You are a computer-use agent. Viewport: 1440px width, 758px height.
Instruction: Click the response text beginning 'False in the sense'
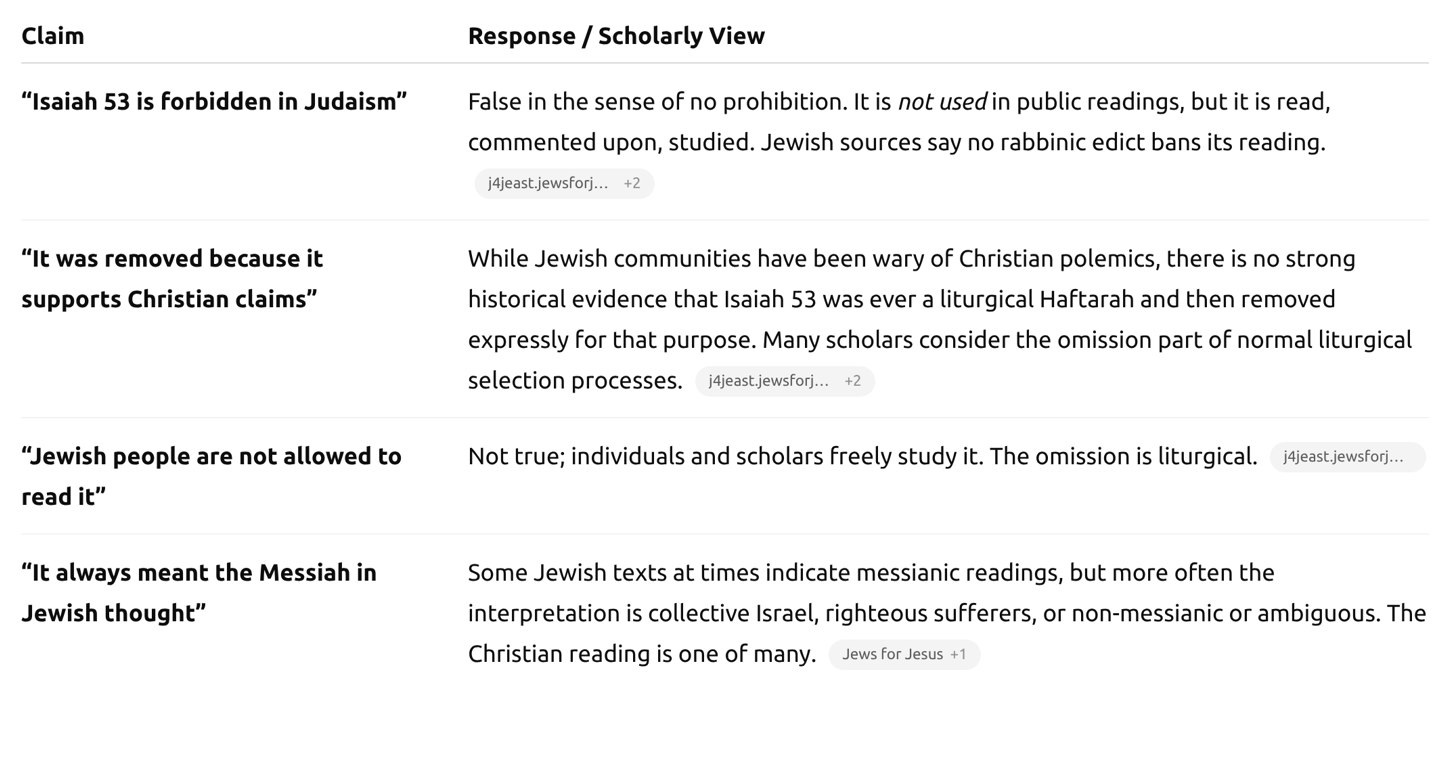click(899, 122)
